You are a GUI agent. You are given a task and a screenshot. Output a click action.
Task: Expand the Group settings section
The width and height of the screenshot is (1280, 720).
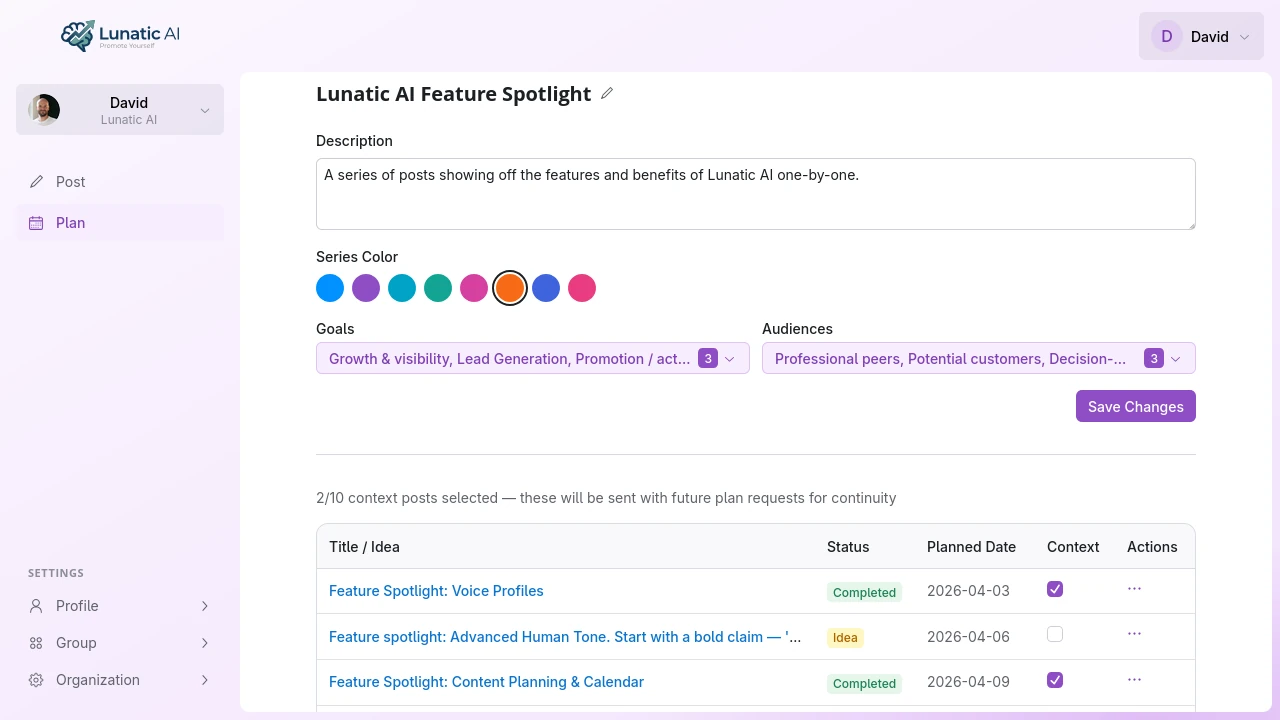[120, 643]
